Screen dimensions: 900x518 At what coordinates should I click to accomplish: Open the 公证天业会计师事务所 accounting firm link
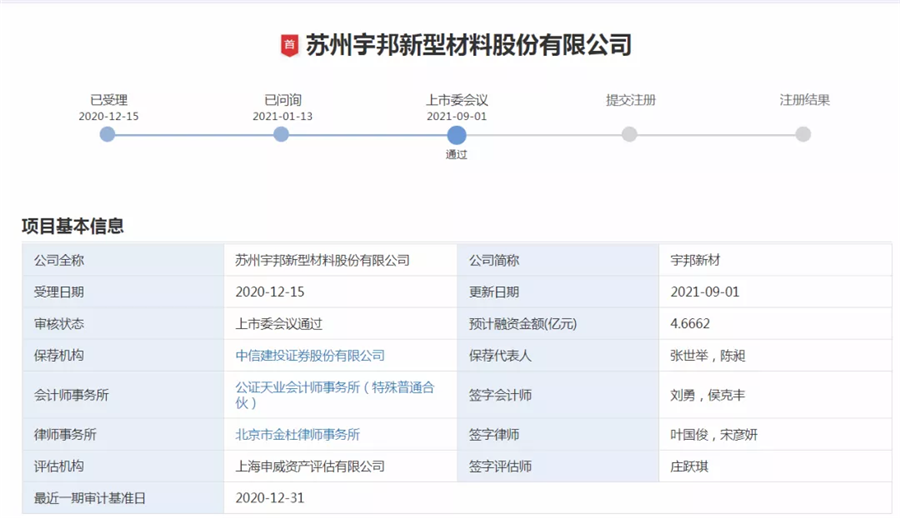[334, 394]
